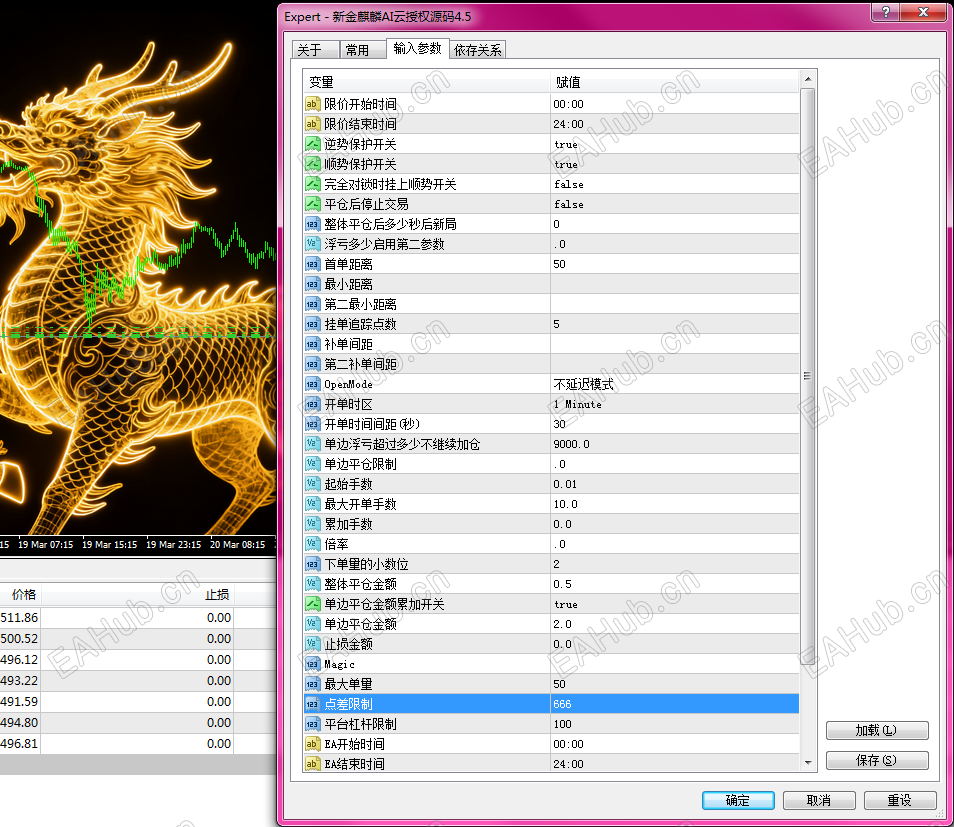Click the scrollbar down arrow of parameter list
This screenshot has width=954, height=827.
pos(808,762)
